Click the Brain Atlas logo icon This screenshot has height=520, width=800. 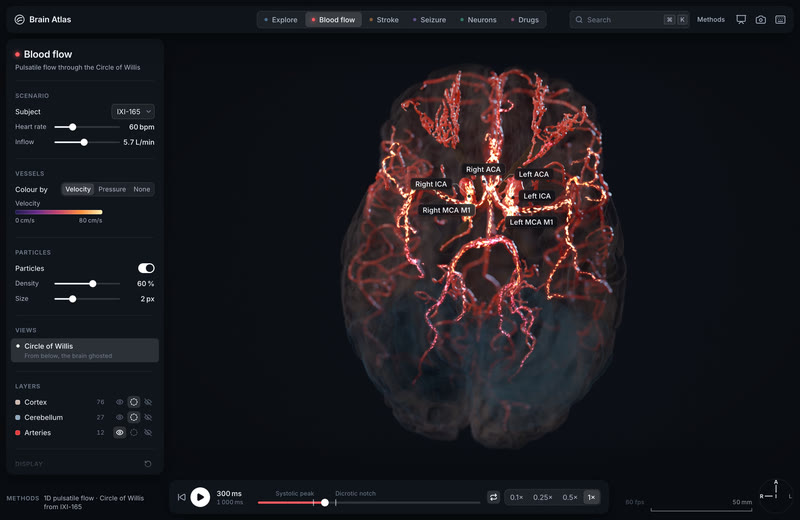[19, 19]
